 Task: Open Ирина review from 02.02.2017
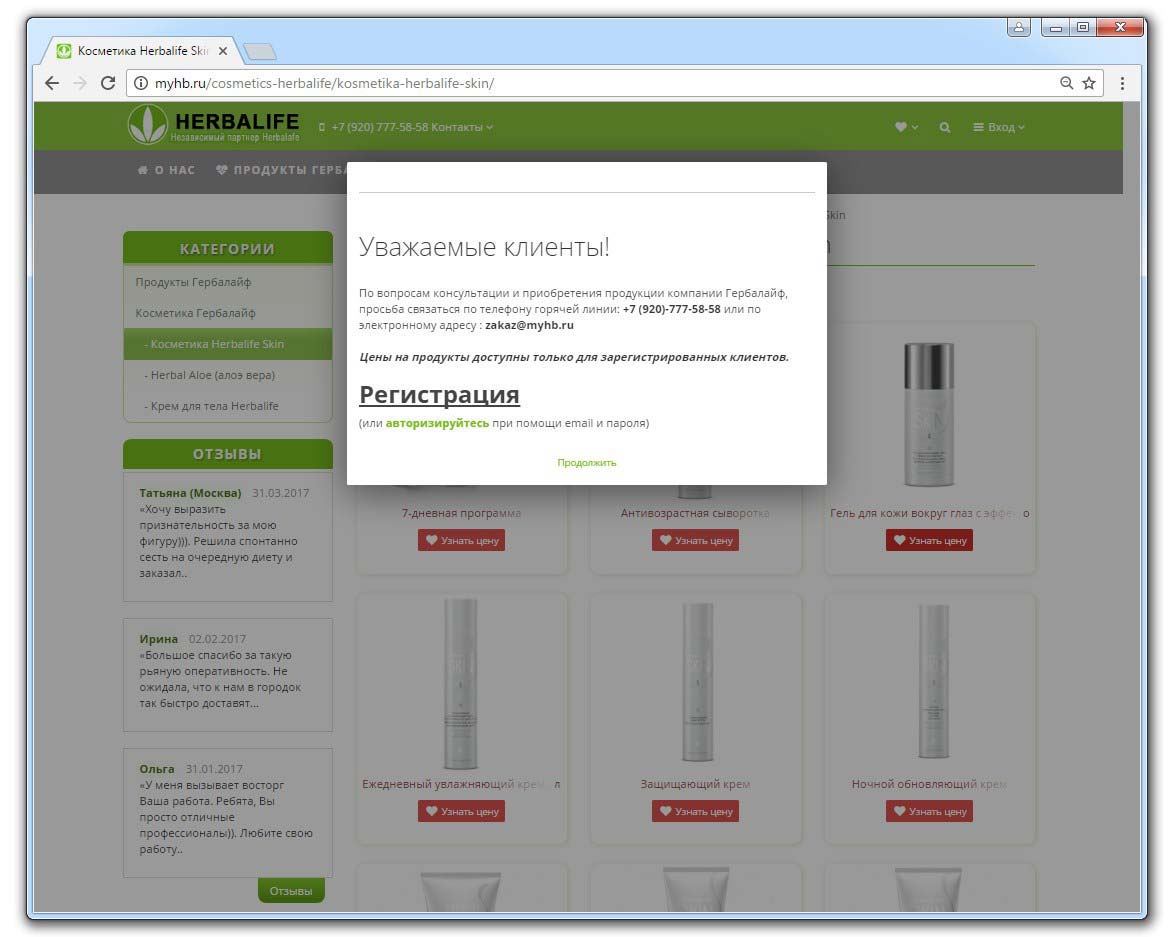228,674
